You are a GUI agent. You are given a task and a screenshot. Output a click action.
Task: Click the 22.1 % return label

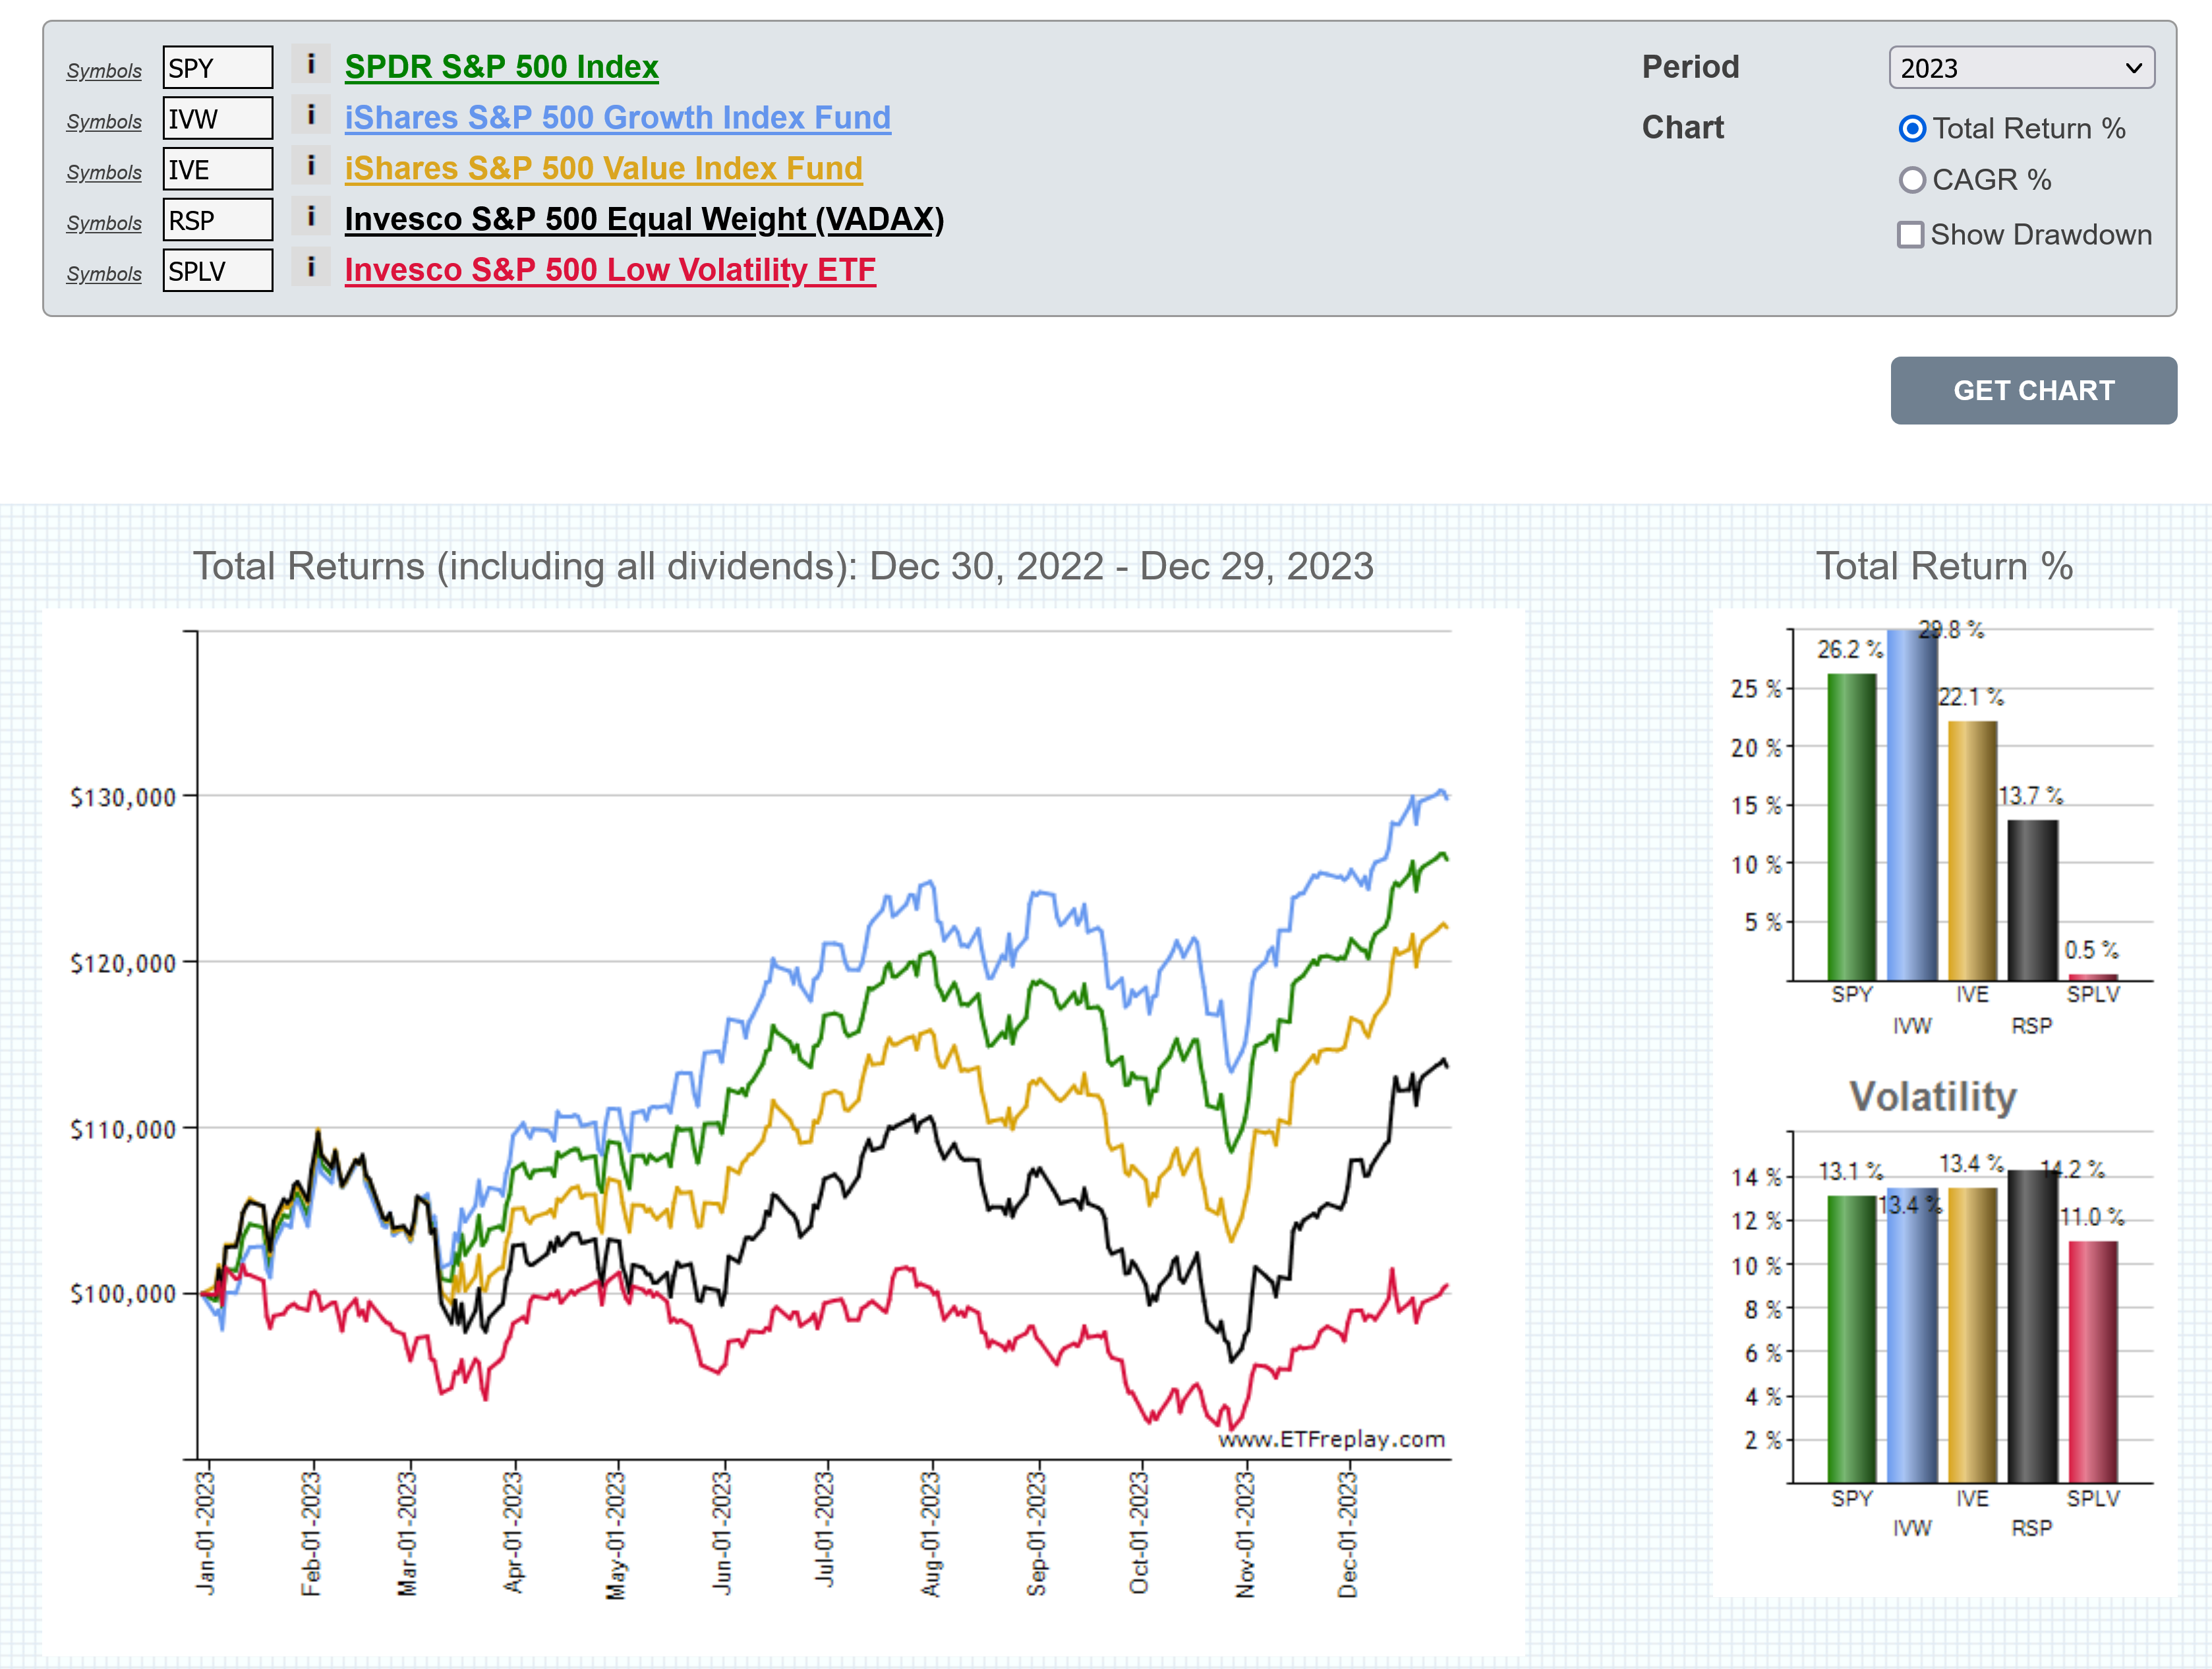pos(1970,697)
